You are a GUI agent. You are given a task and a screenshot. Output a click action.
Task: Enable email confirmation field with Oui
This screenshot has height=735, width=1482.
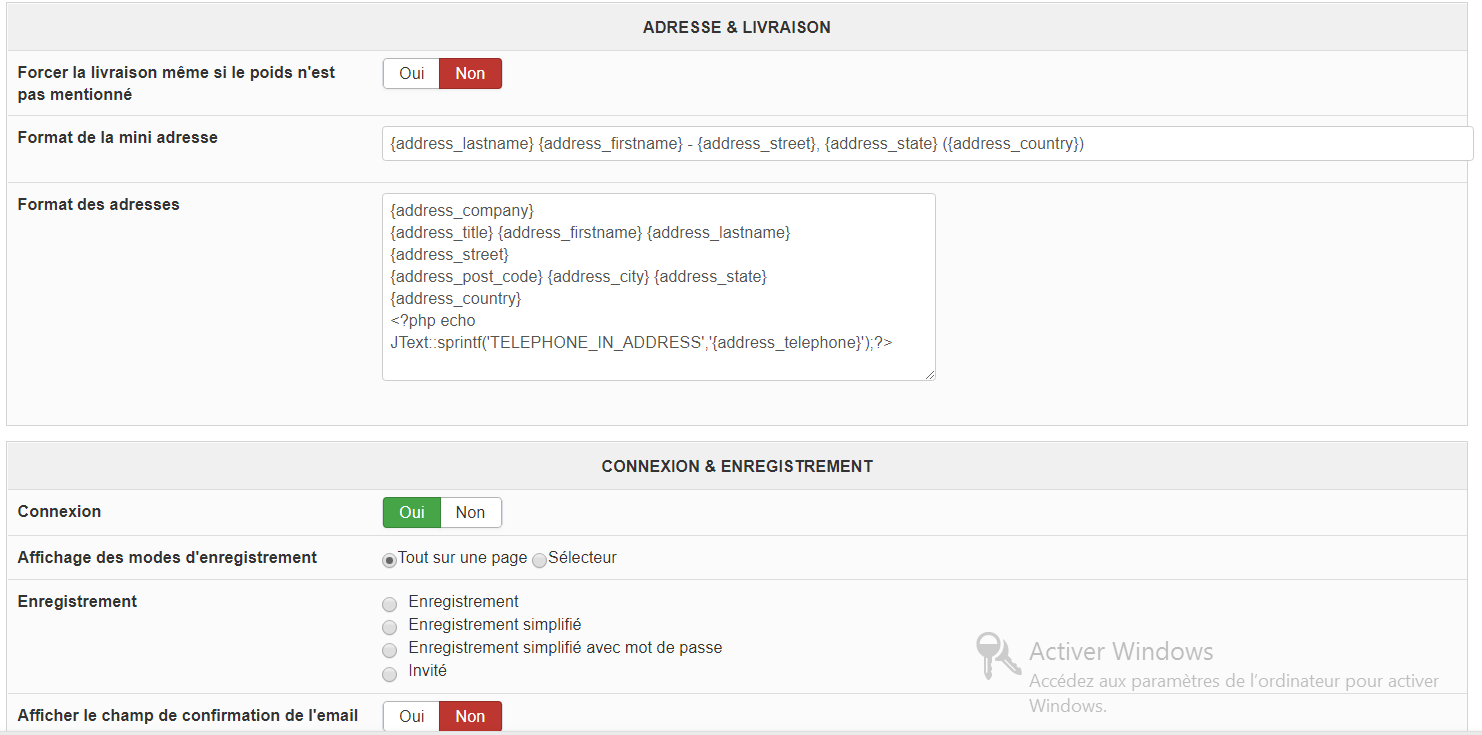point(411,716)
